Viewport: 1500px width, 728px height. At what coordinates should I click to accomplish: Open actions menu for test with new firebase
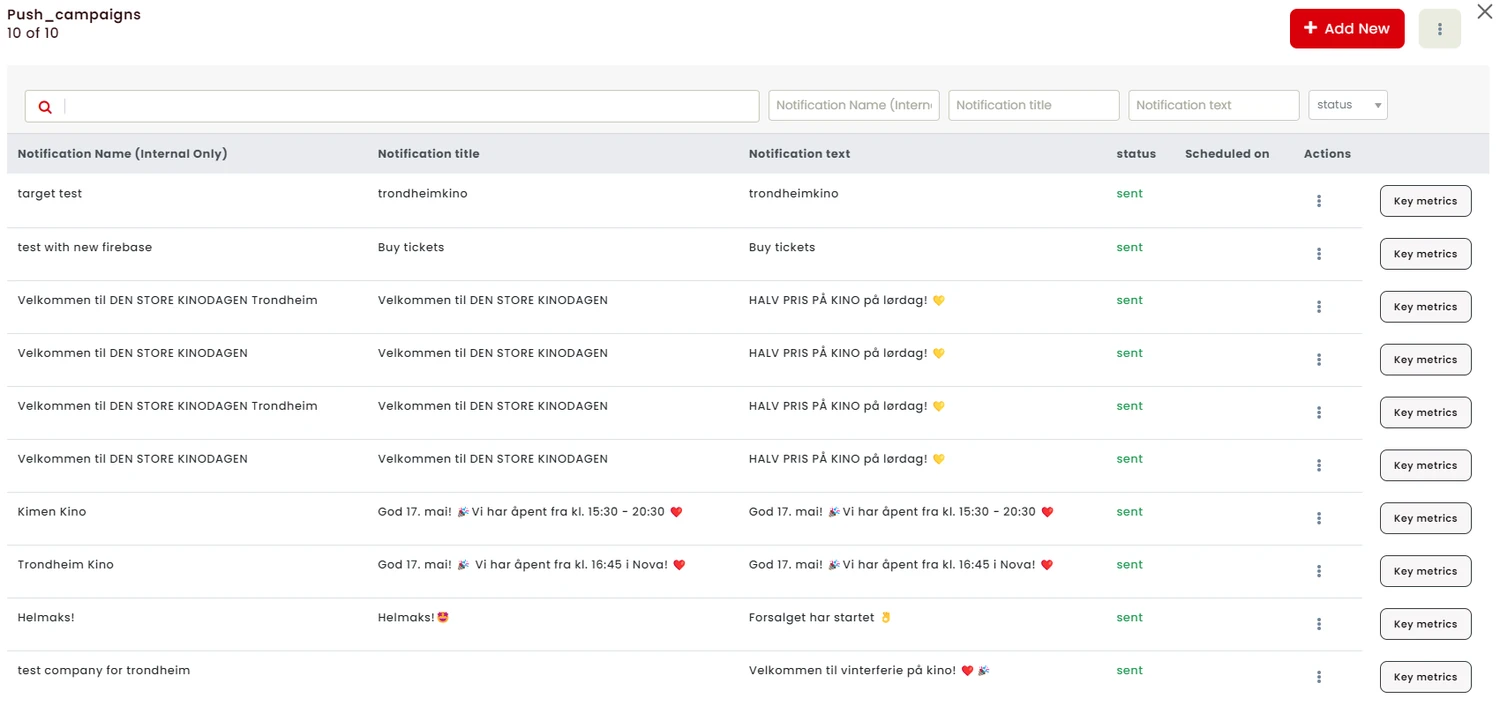pos(1319,254)
